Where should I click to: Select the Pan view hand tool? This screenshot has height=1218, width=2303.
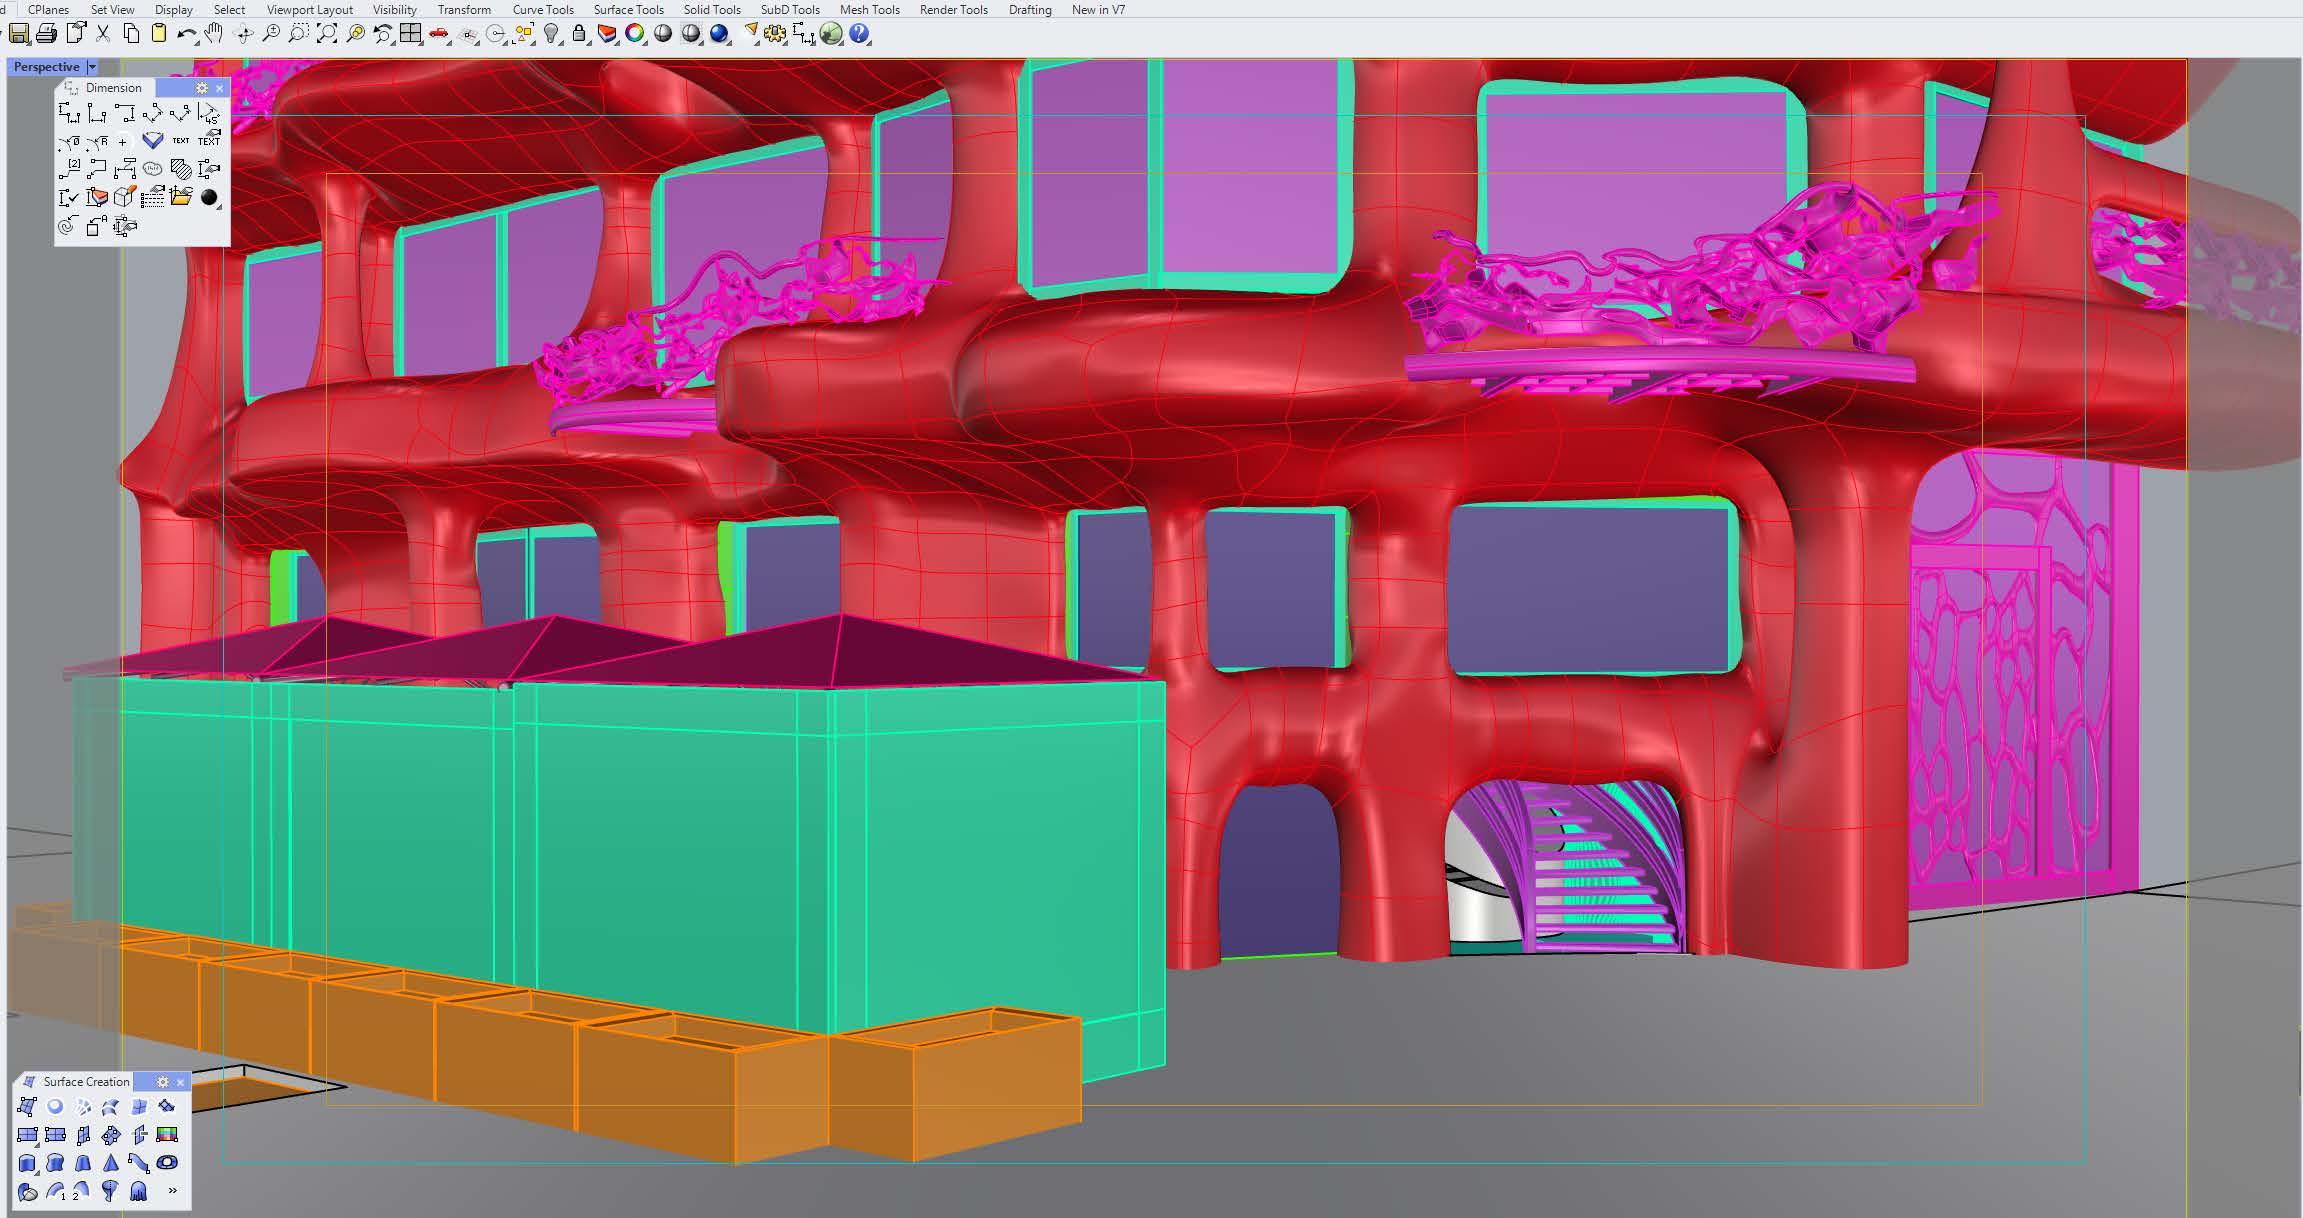click(213, 34)
